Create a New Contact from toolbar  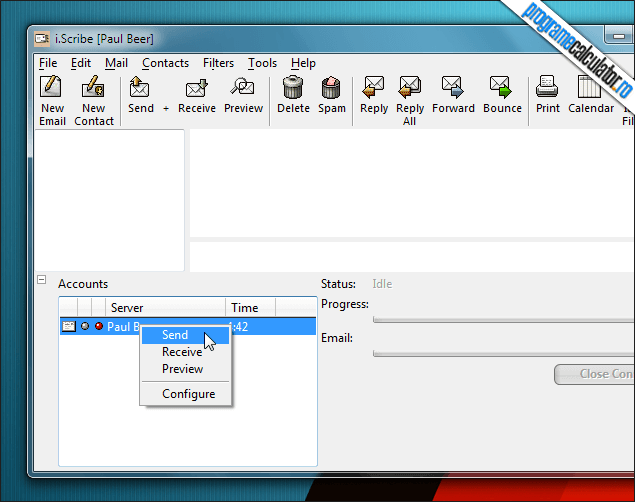94,100
